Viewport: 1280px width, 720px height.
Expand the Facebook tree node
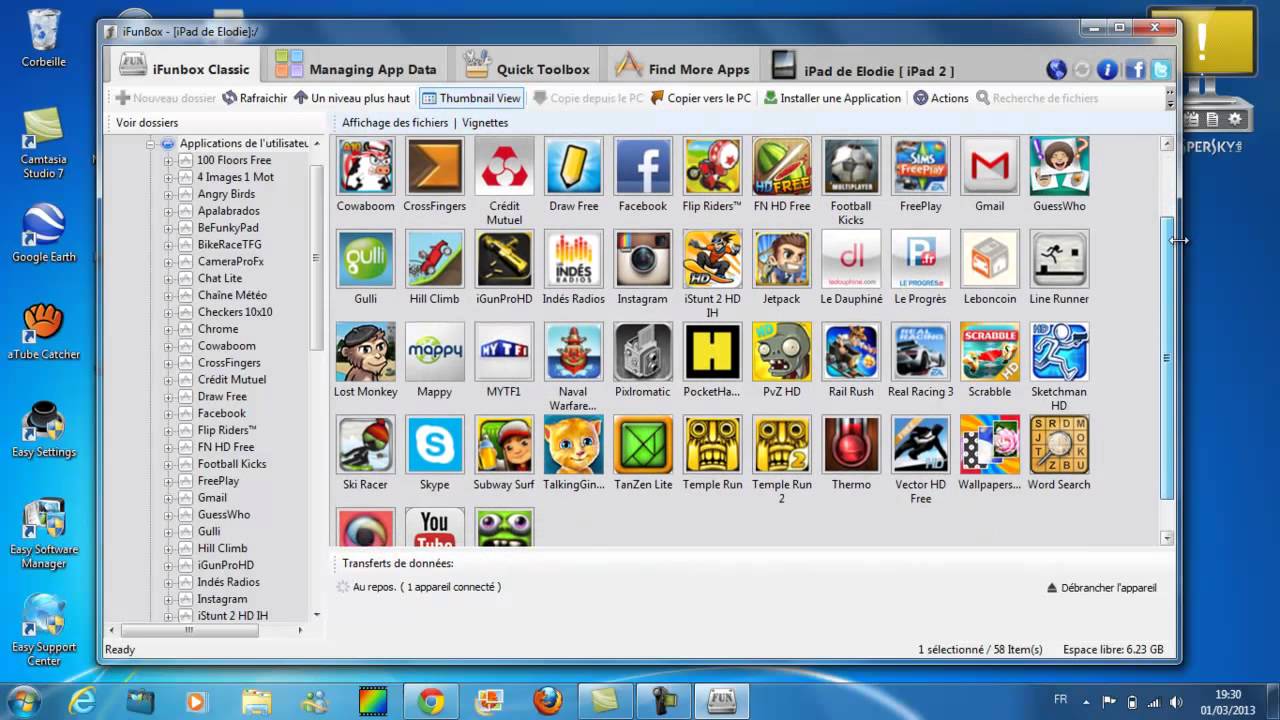tap(168, 413)
